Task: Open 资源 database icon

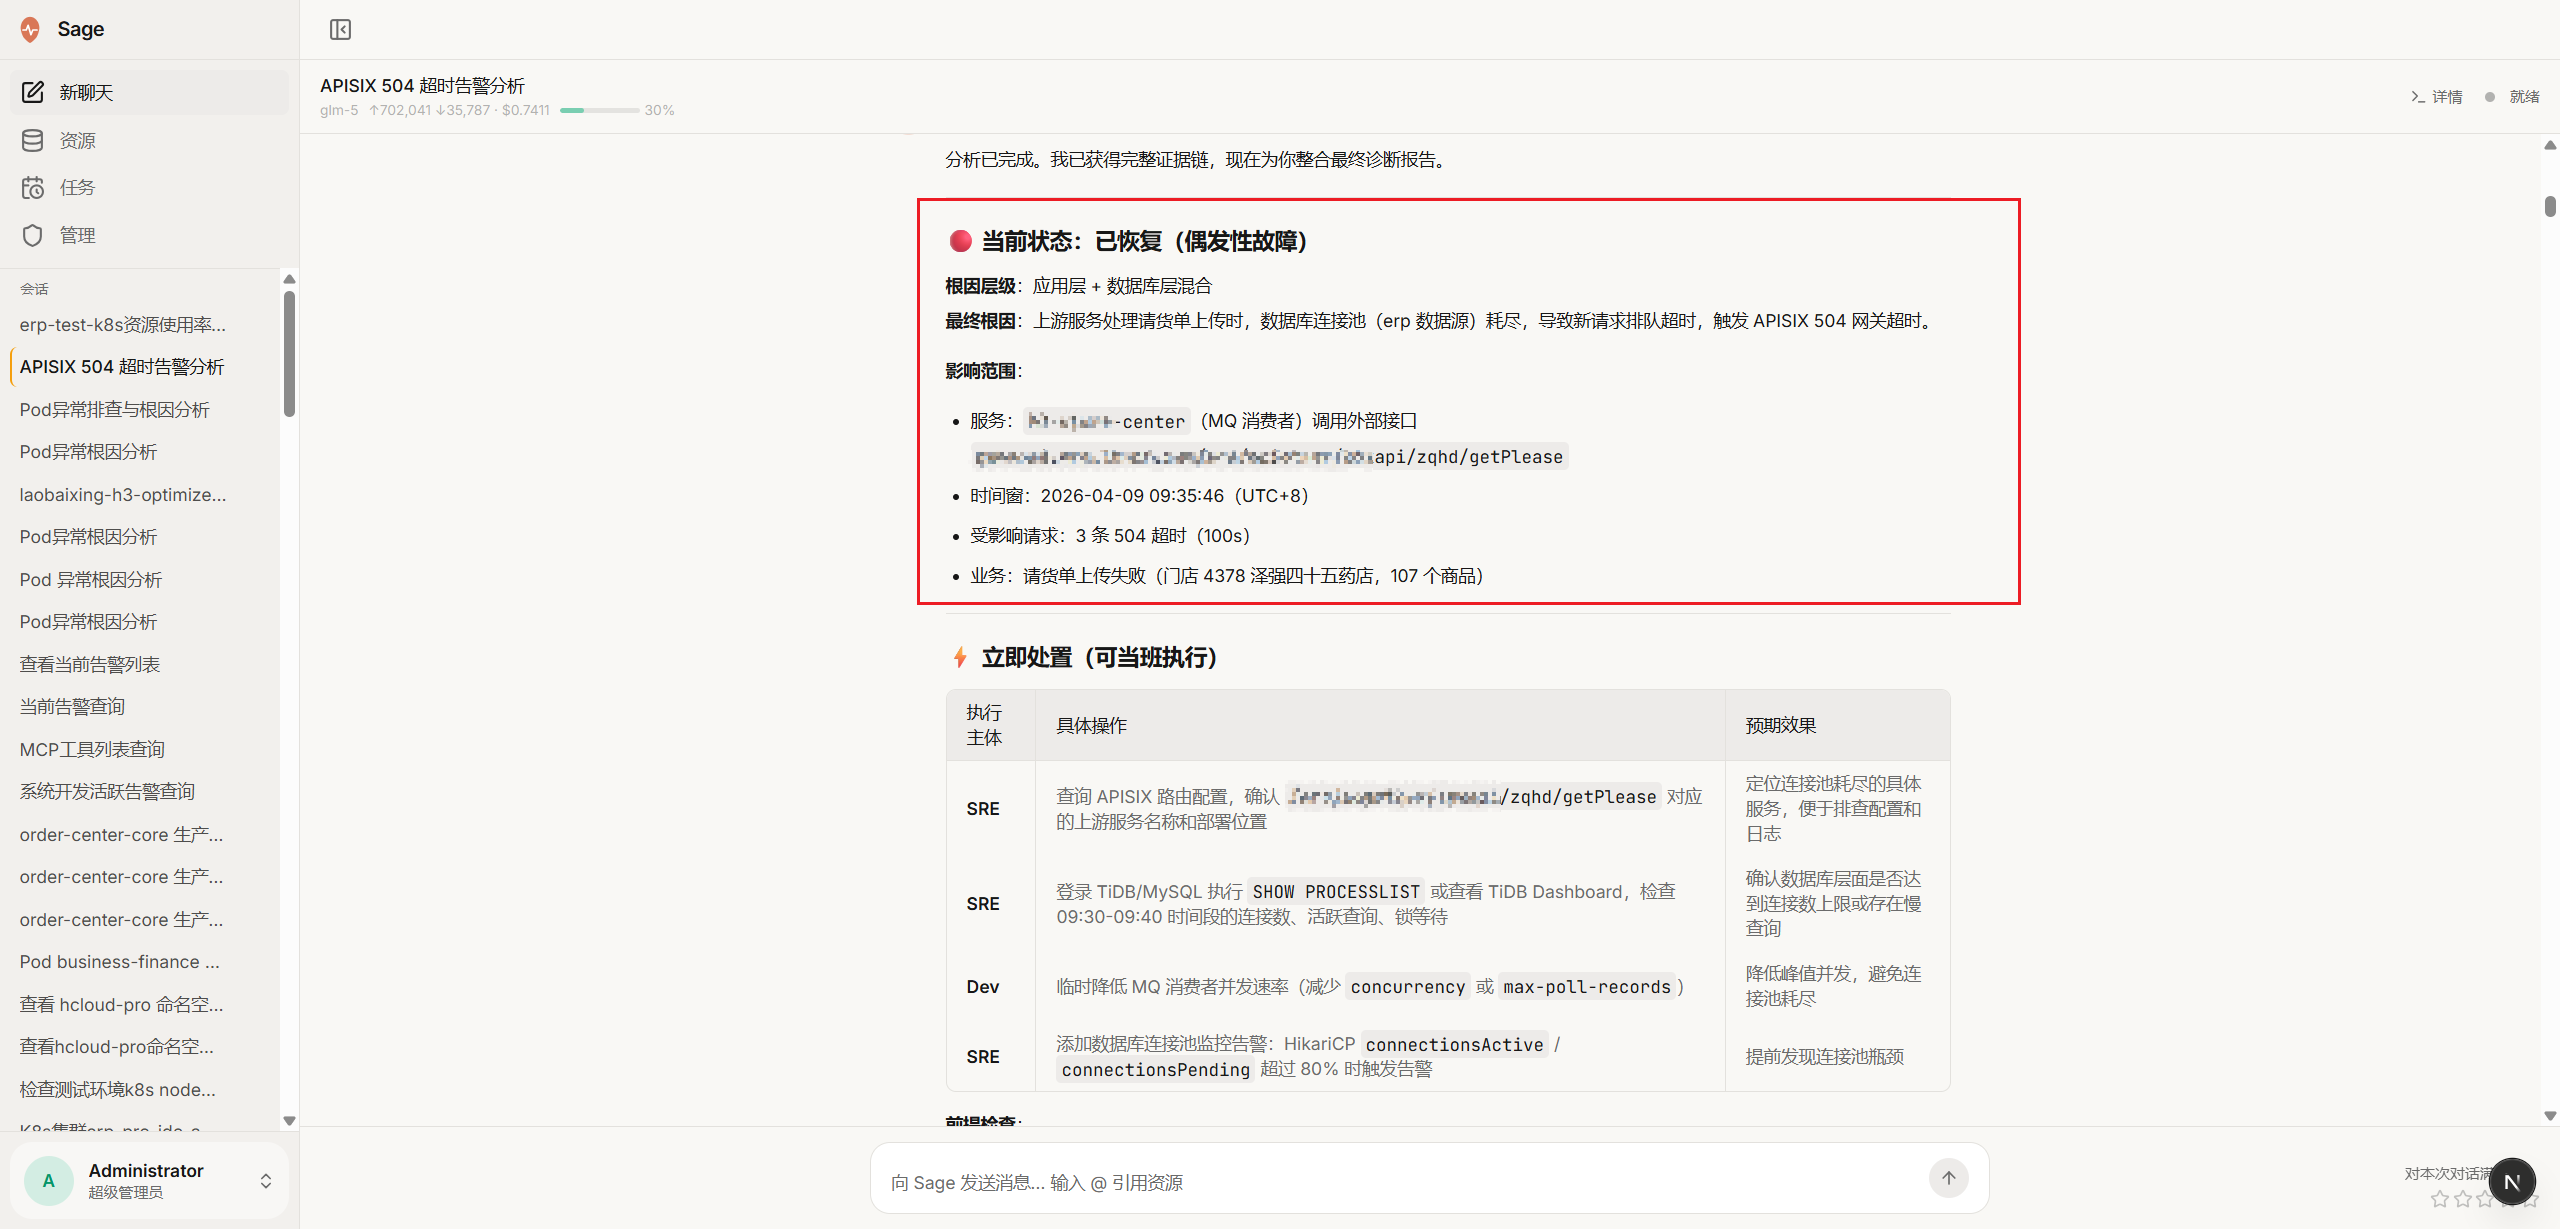Action: [x=33, y=140]
